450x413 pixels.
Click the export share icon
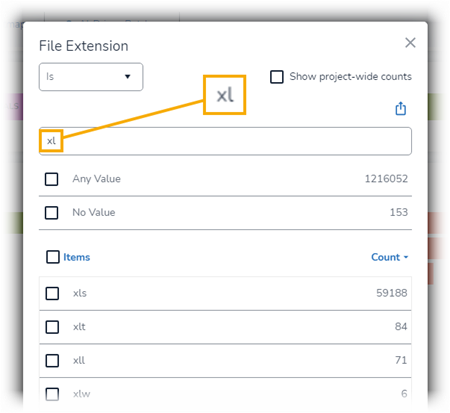[400, 109]
